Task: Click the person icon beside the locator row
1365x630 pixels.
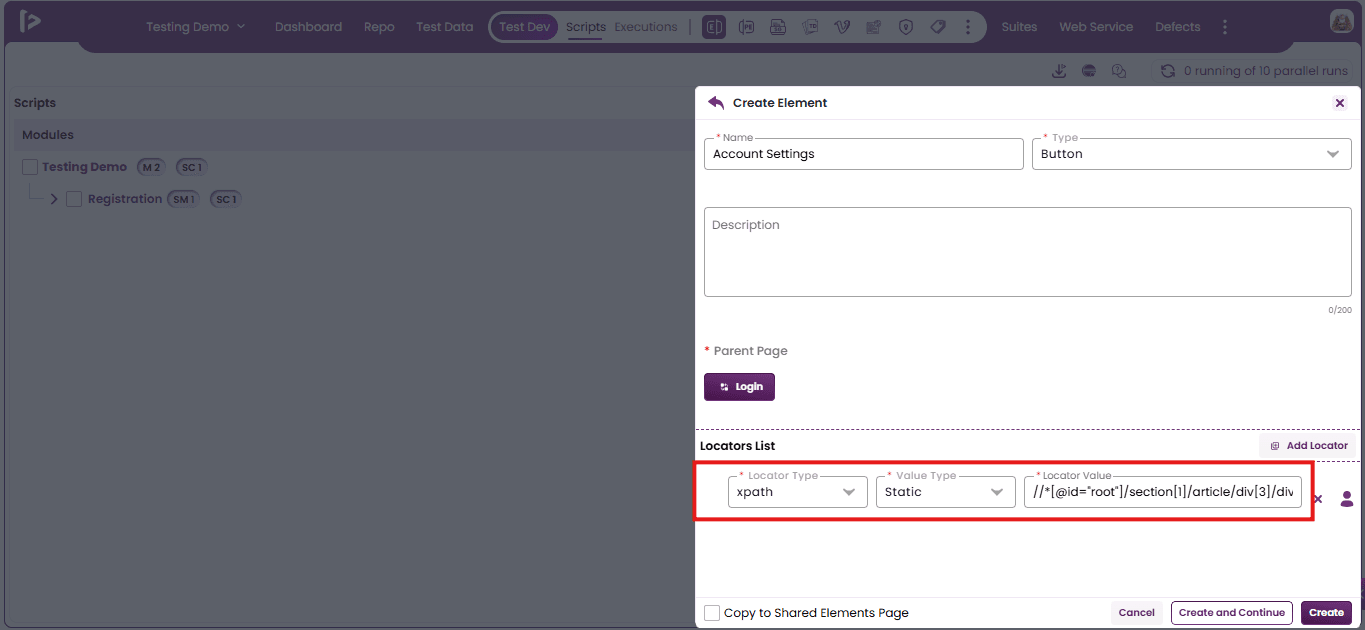Action: pyautogui.click(x=1347, y=499)
